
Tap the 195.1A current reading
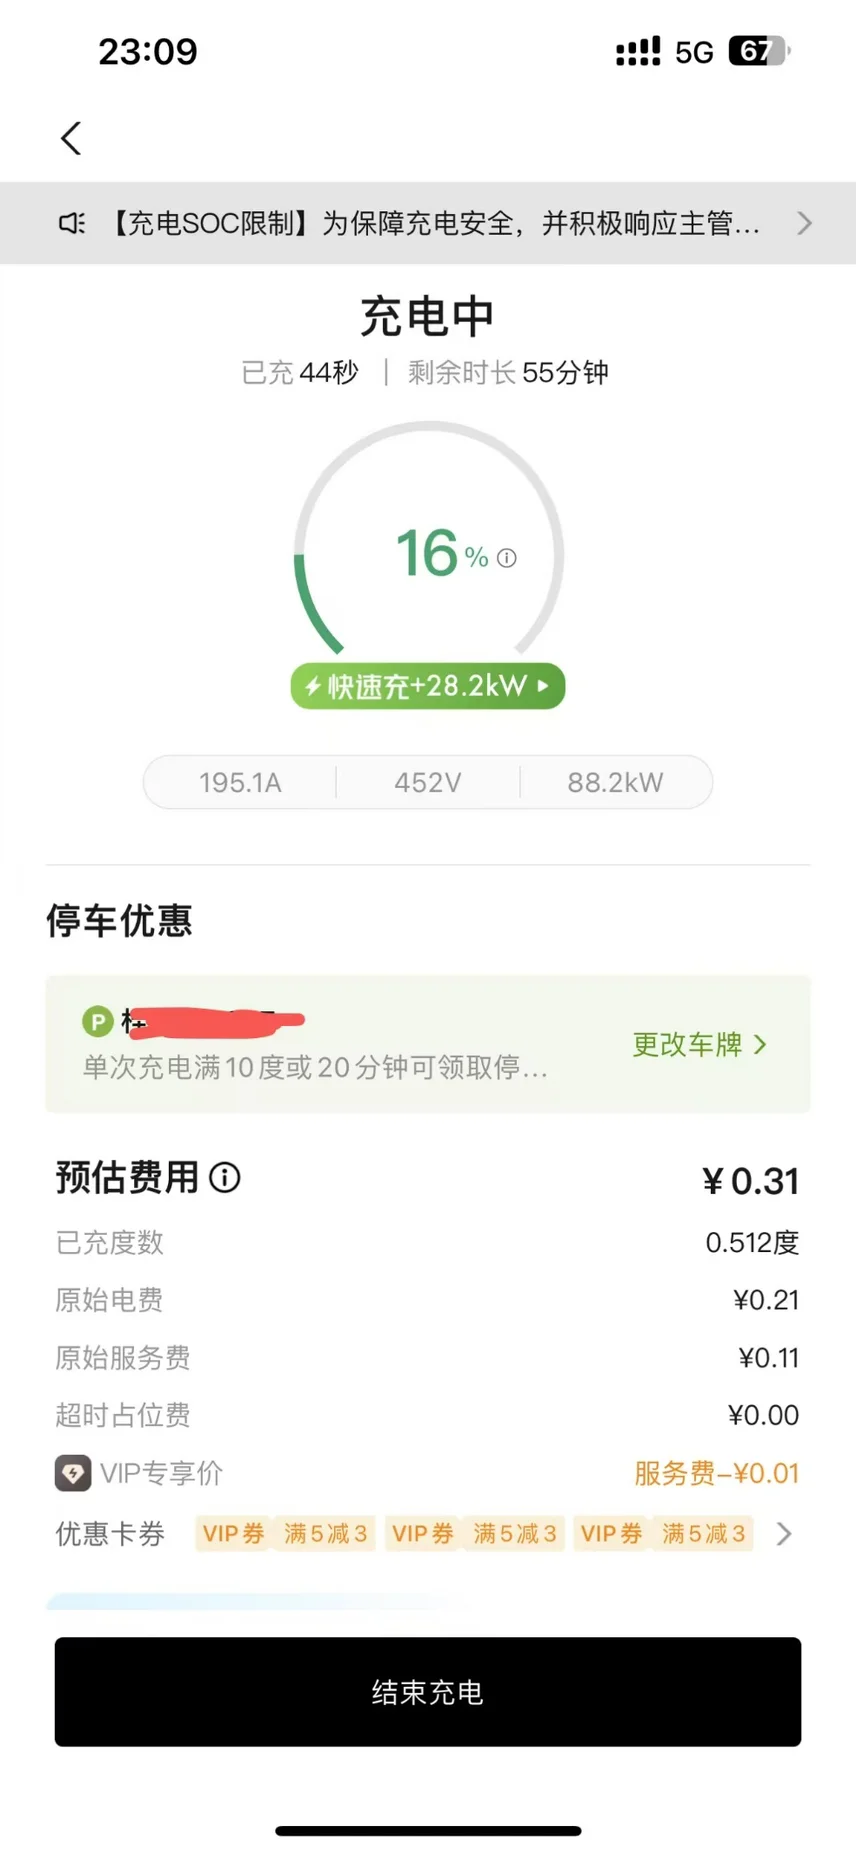[240, 782]
